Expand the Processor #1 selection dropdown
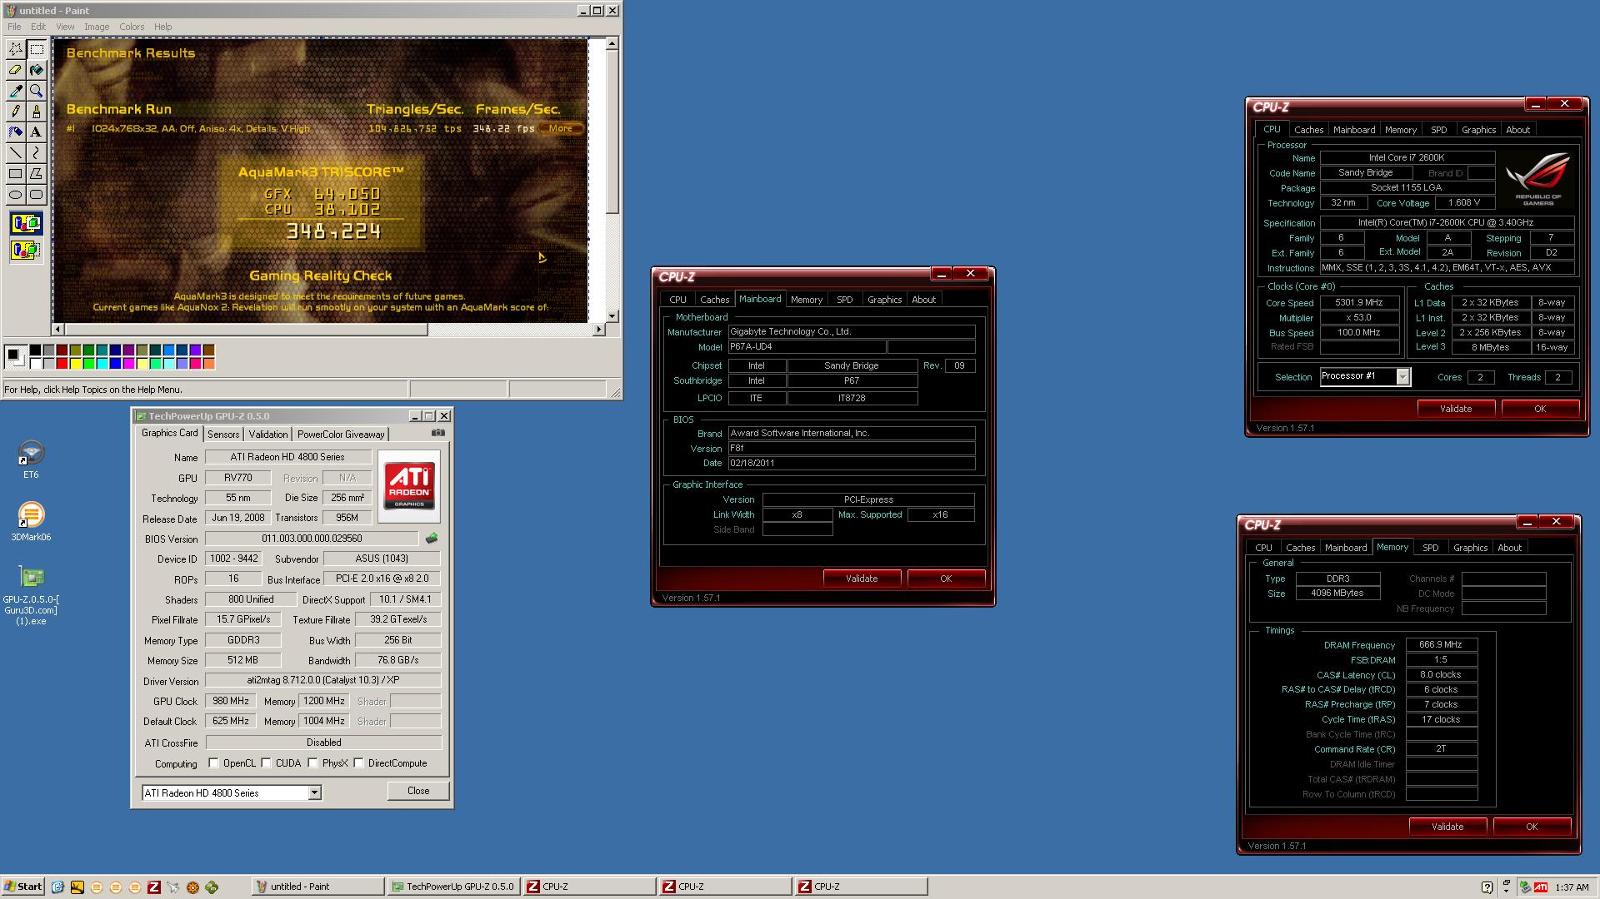Screen dimensions: 1600x899 pos(1402,377)
